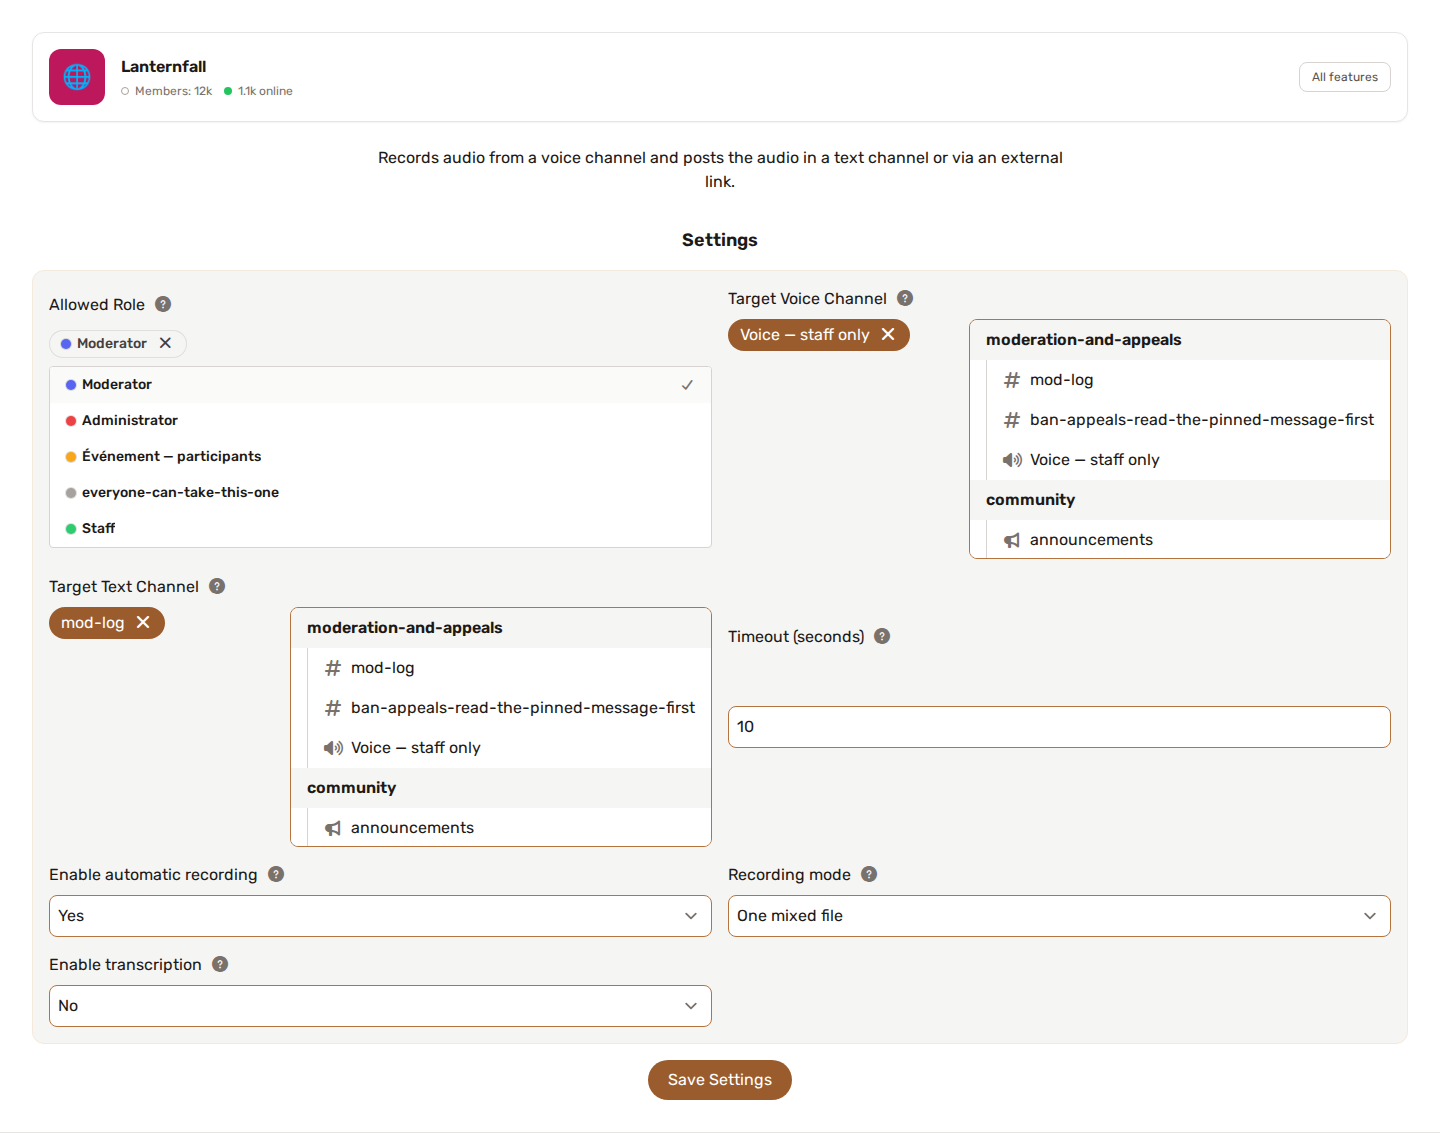The height and width of the screenshot is (1133, 1440).
Task: Choose the Événement — participants role
Action: click(380, 457)
